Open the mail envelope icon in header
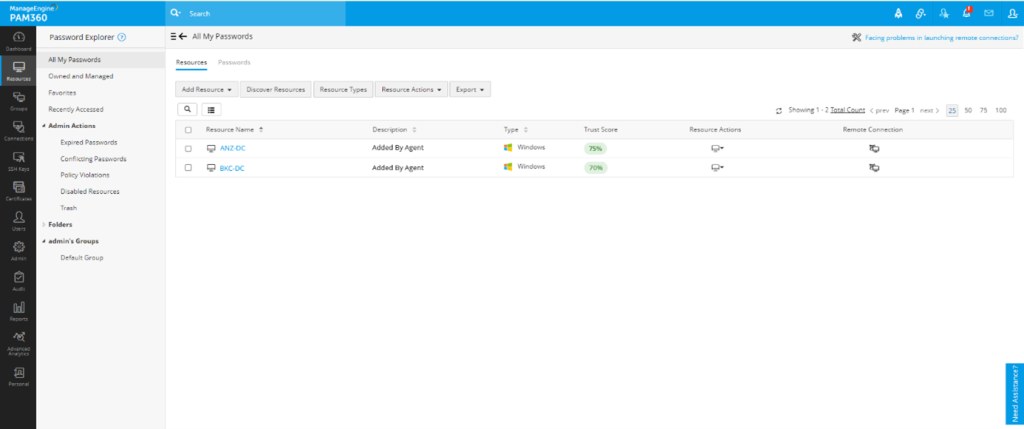This screenshot has width=1024, height=429. point(988,13)
